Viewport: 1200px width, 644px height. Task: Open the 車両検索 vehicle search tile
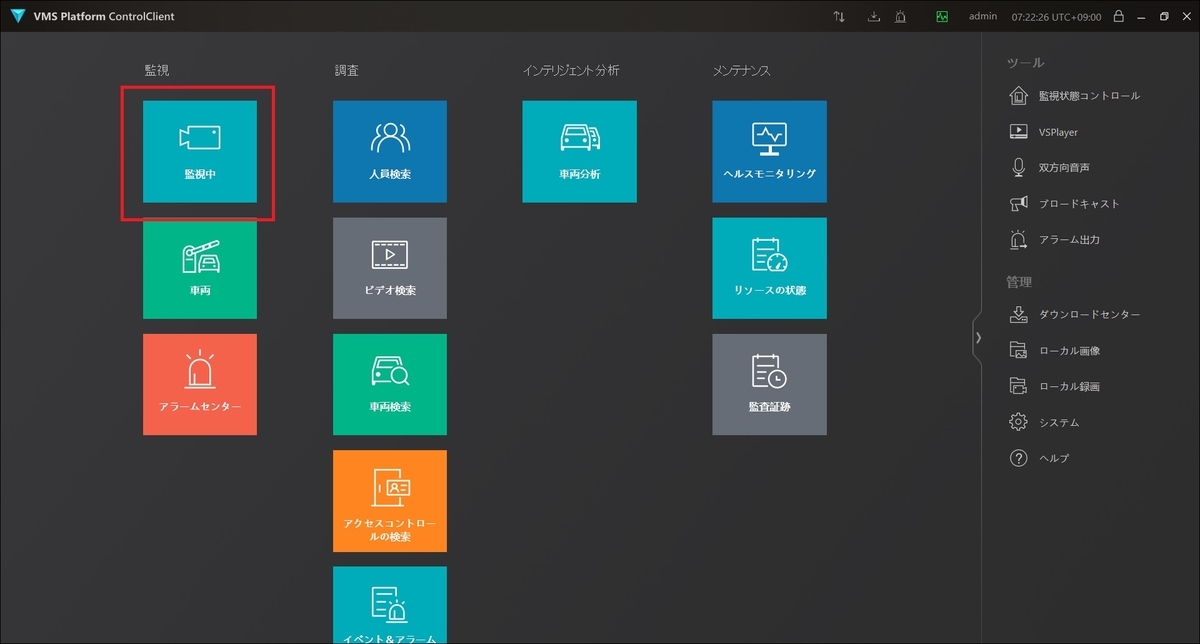pos(390,384)
